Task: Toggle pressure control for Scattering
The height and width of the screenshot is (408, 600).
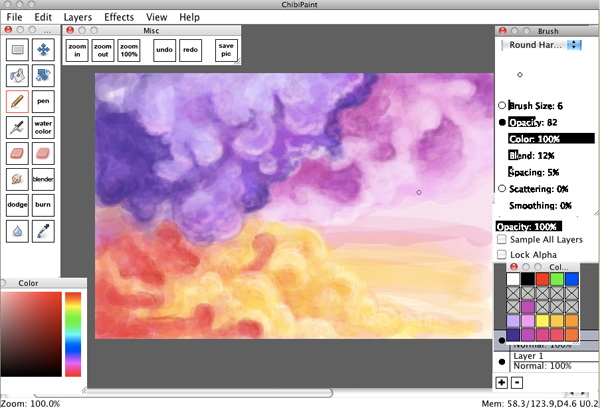Action: pos(502,188)
